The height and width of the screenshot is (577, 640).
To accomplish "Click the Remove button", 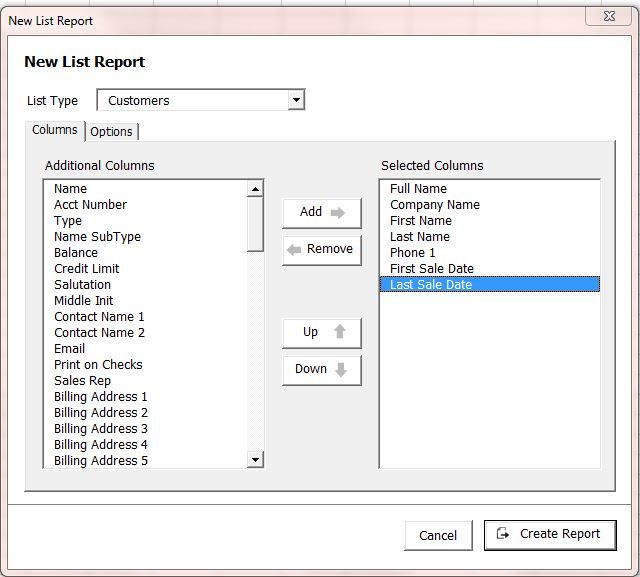I will (x=322, y=249).
